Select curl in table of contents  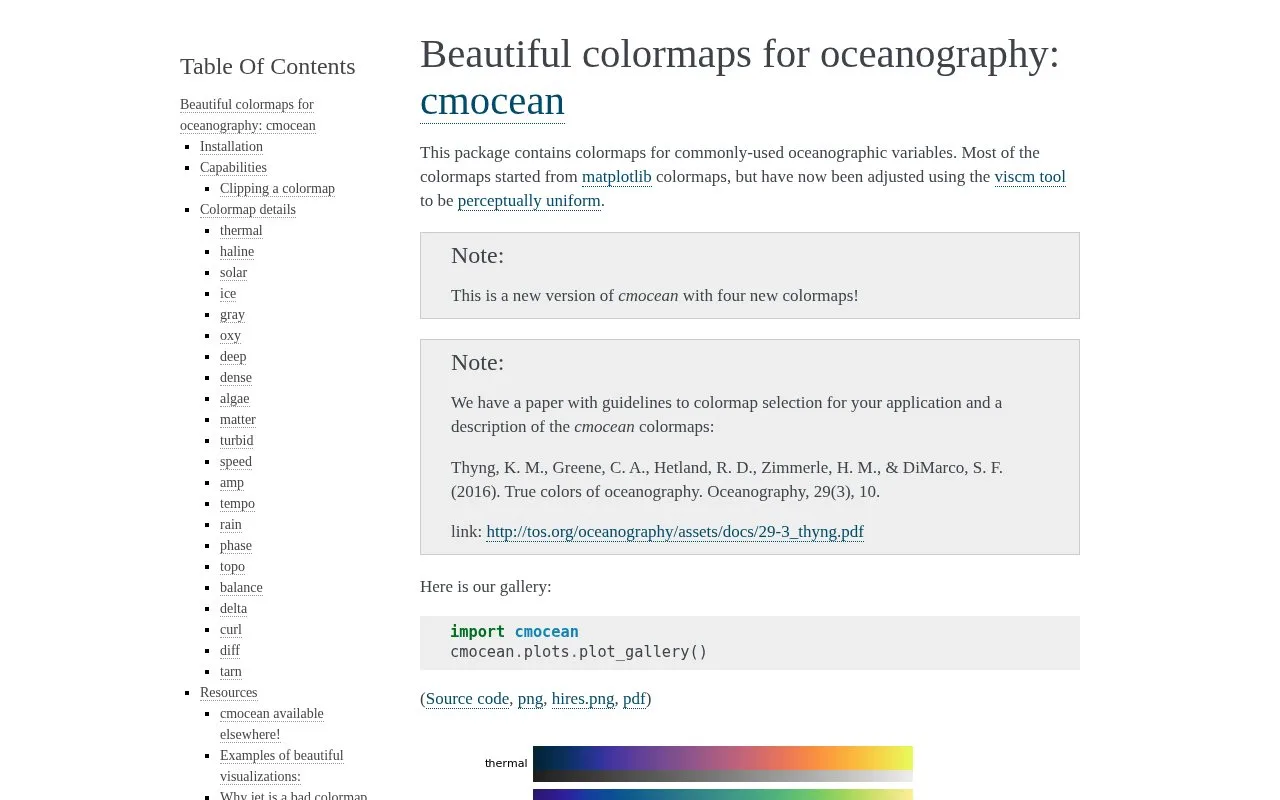click(231, 630)
